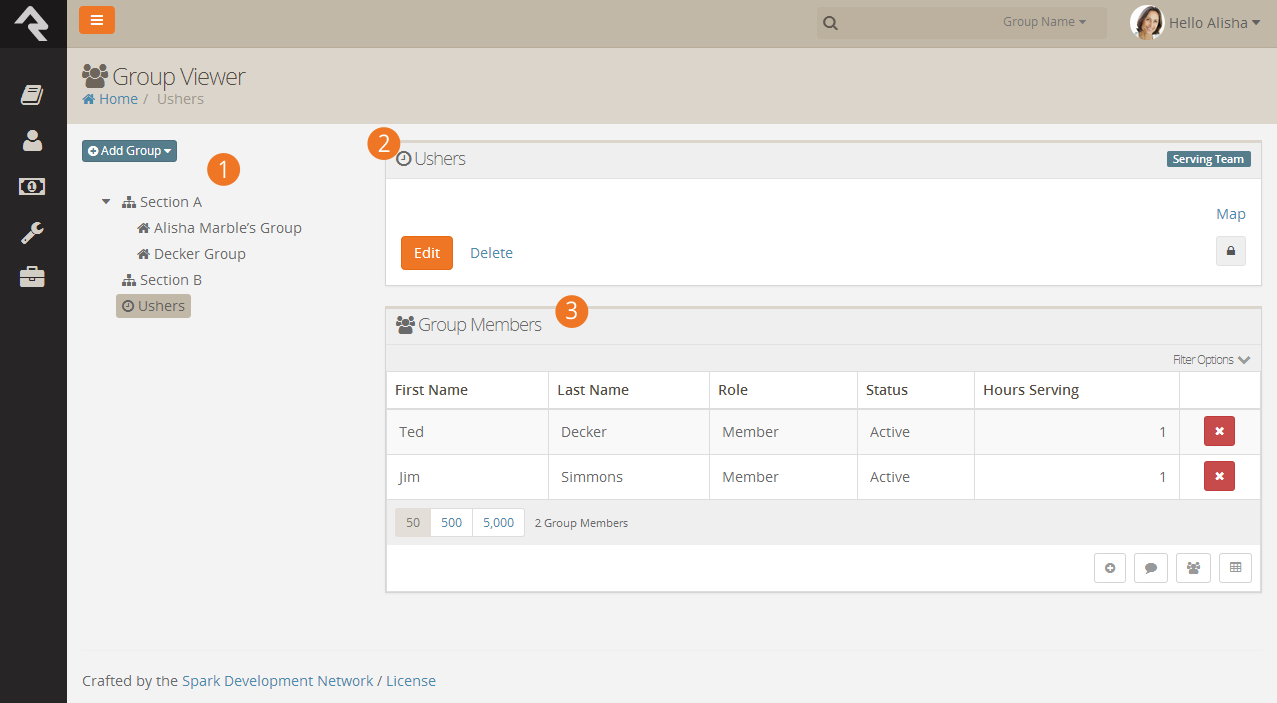Open the Spark Development Network link
This screenshot has height=703, width=1277.
[x=277, y=681]
